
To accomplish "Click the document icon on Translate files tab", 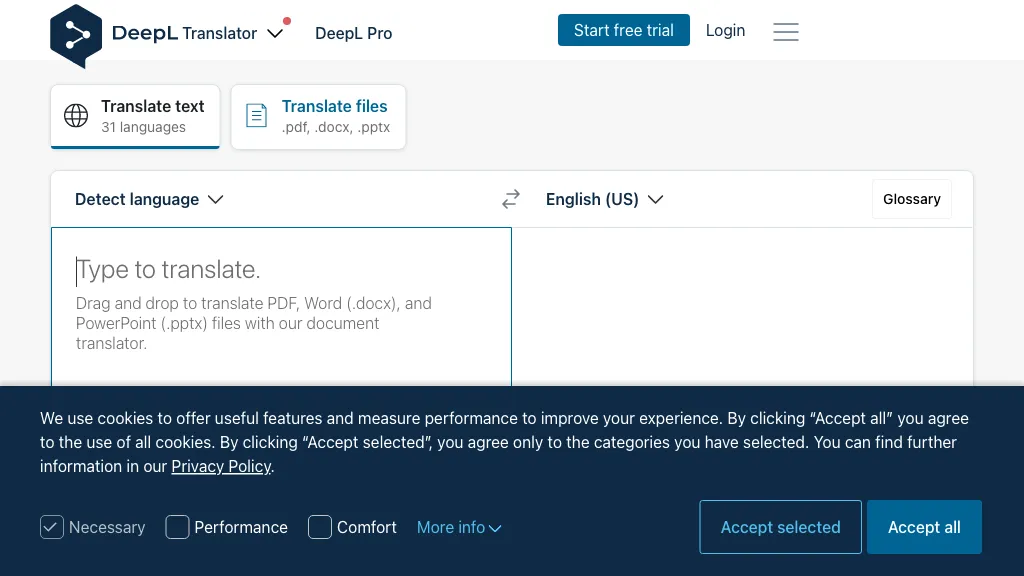I will [x=257, y=116].
